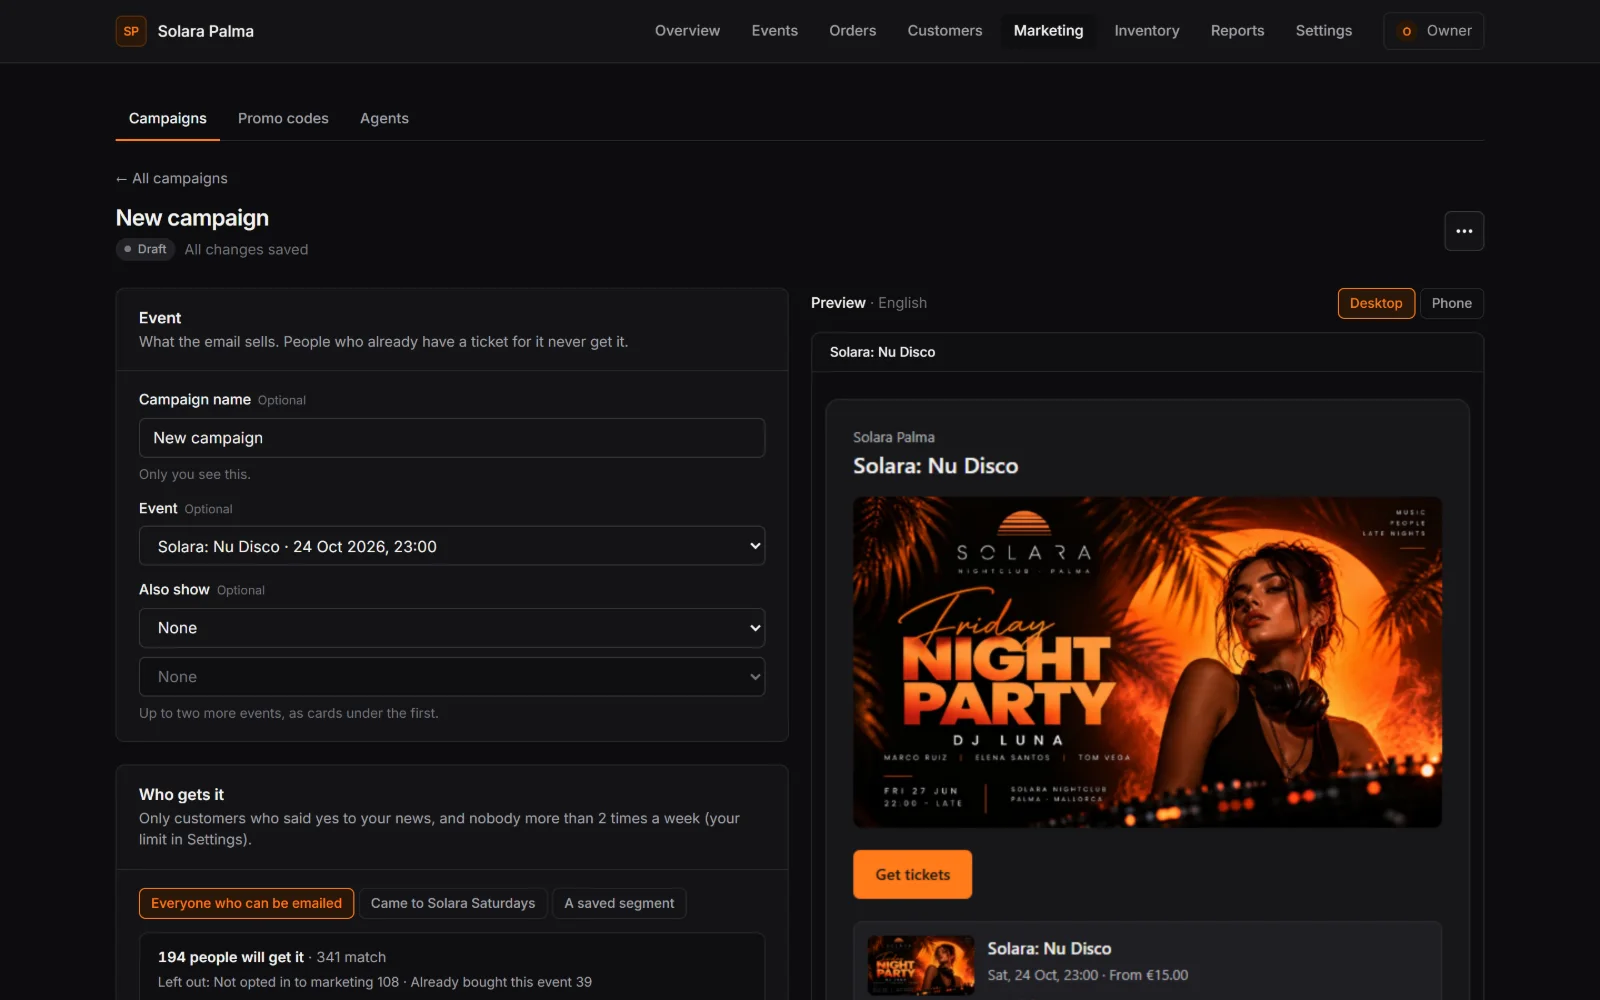
Task: Click the Get tickets button in preview
Action: tap(912, 874)
